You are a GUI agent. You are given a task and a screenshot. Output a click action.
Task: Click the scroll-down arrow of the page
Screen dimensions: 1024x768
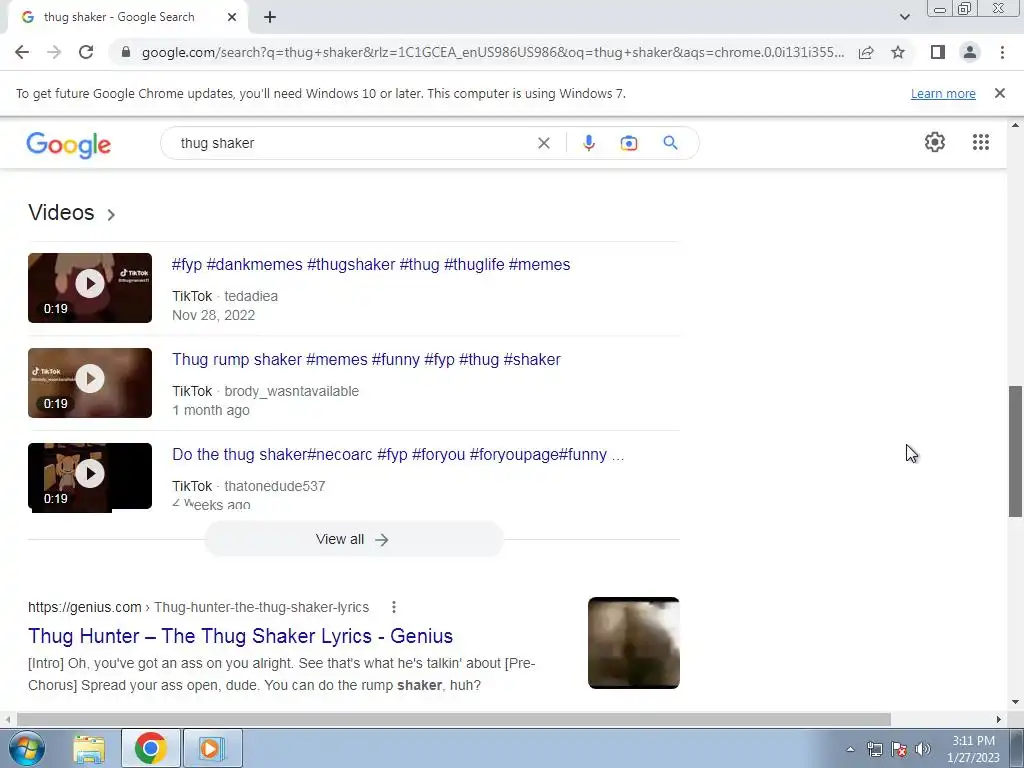click(1016, 703)
